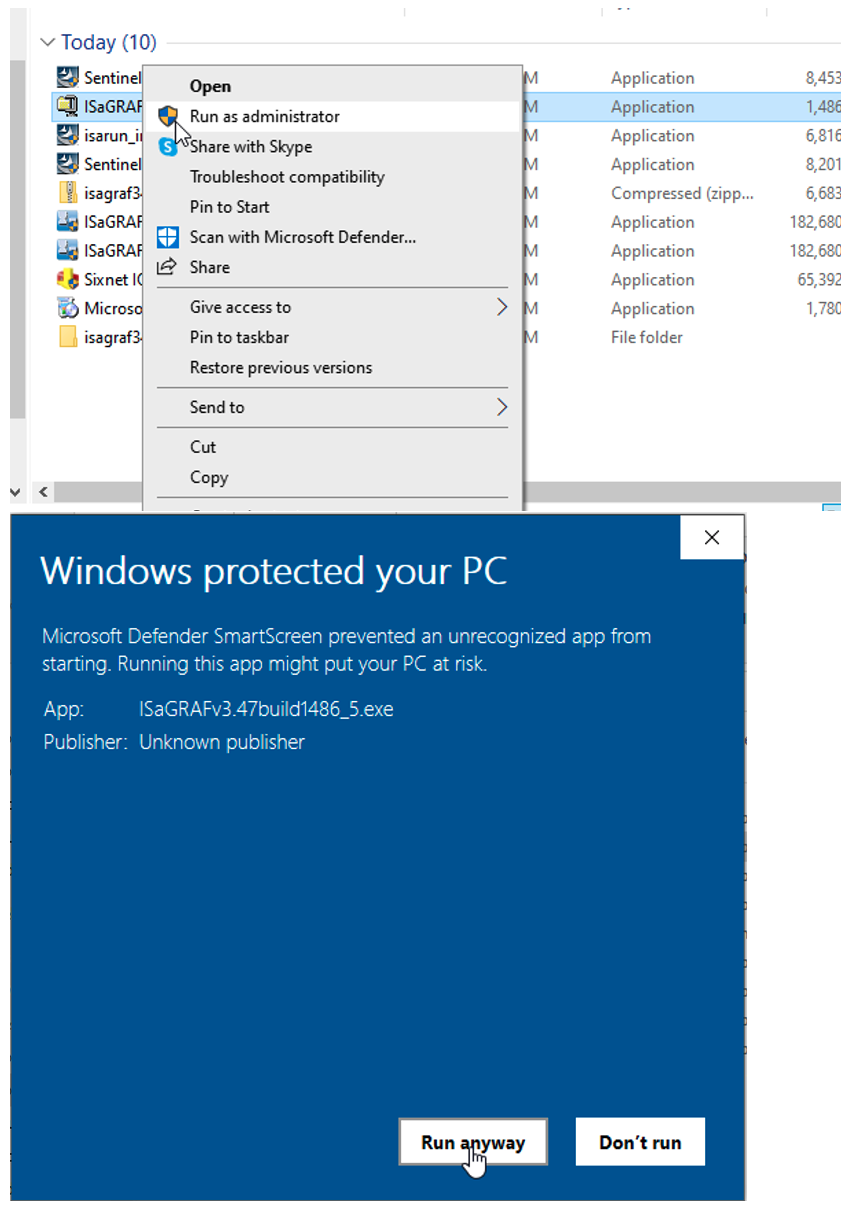Click the Sixnet IO application icon
850x1207 pixels.
[68, 279]
